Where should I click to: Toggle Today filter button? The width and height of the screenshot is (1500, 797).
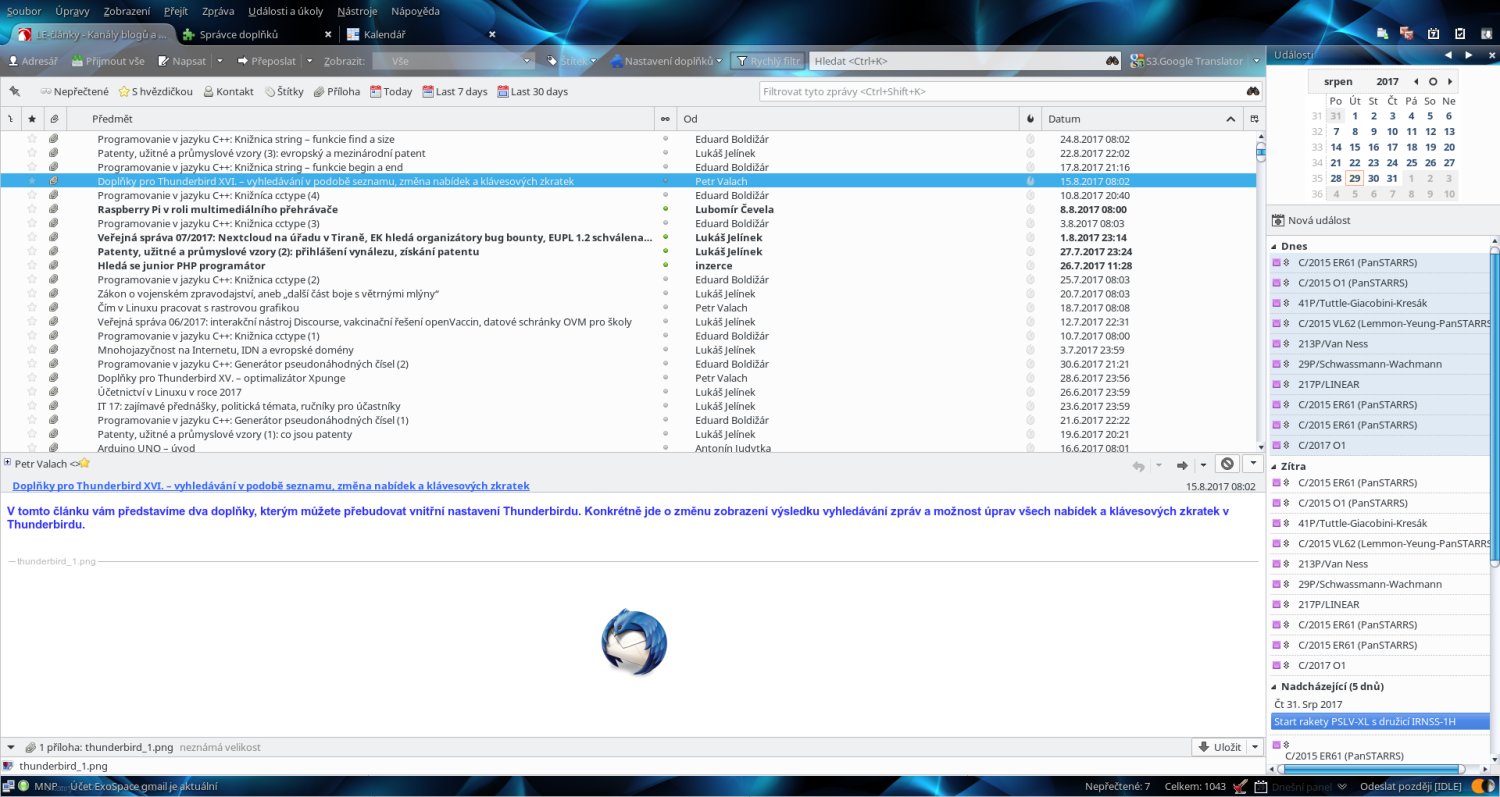point(391,91)
